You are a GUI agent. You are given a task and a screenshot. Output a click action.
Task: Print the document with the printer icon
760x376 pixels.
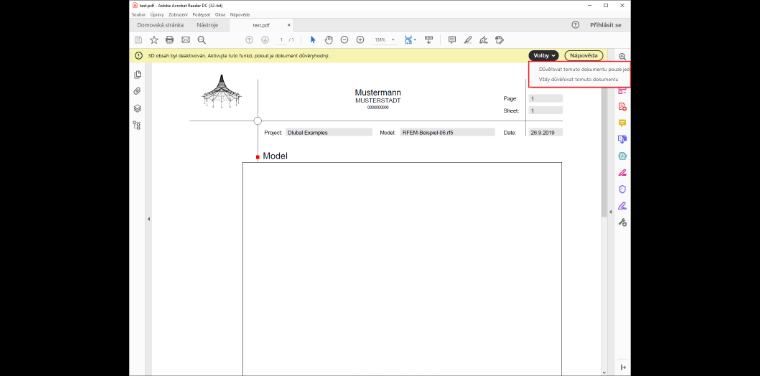(170, 40)
